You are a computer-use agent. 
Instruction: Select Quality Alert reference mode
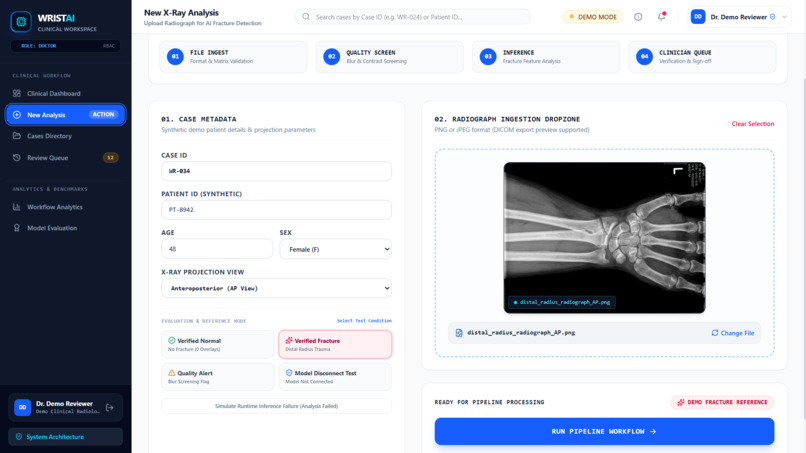pos(218,377)
